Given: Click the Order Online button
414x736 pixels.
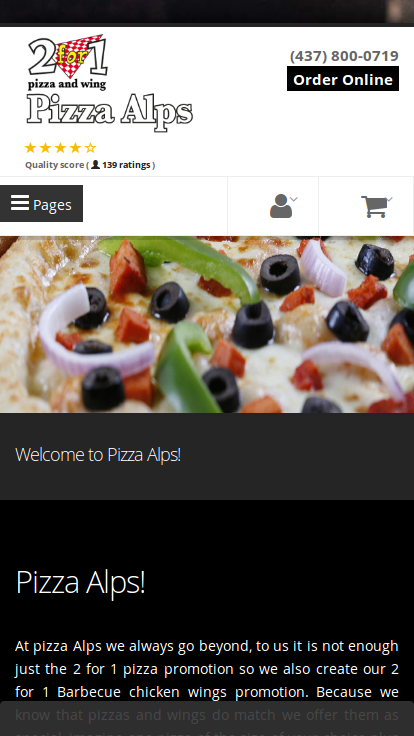Looking at the screenshot, I should (343, 79).
